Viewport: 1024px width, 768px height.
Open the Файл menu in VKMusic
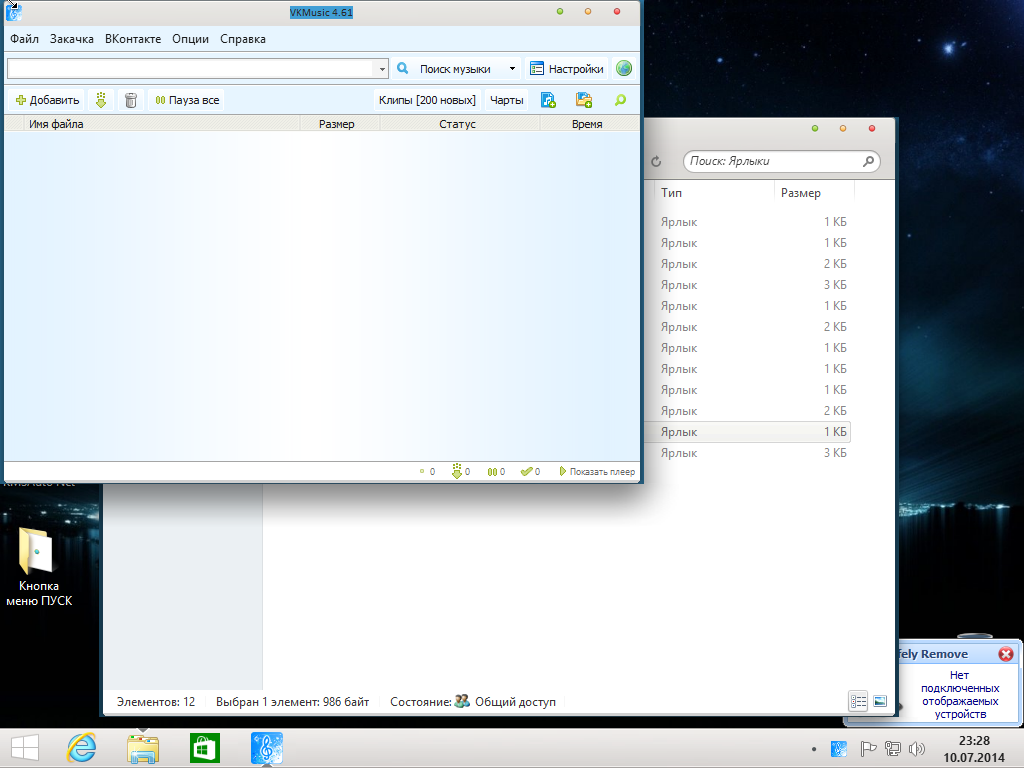[x=24, y=39]
